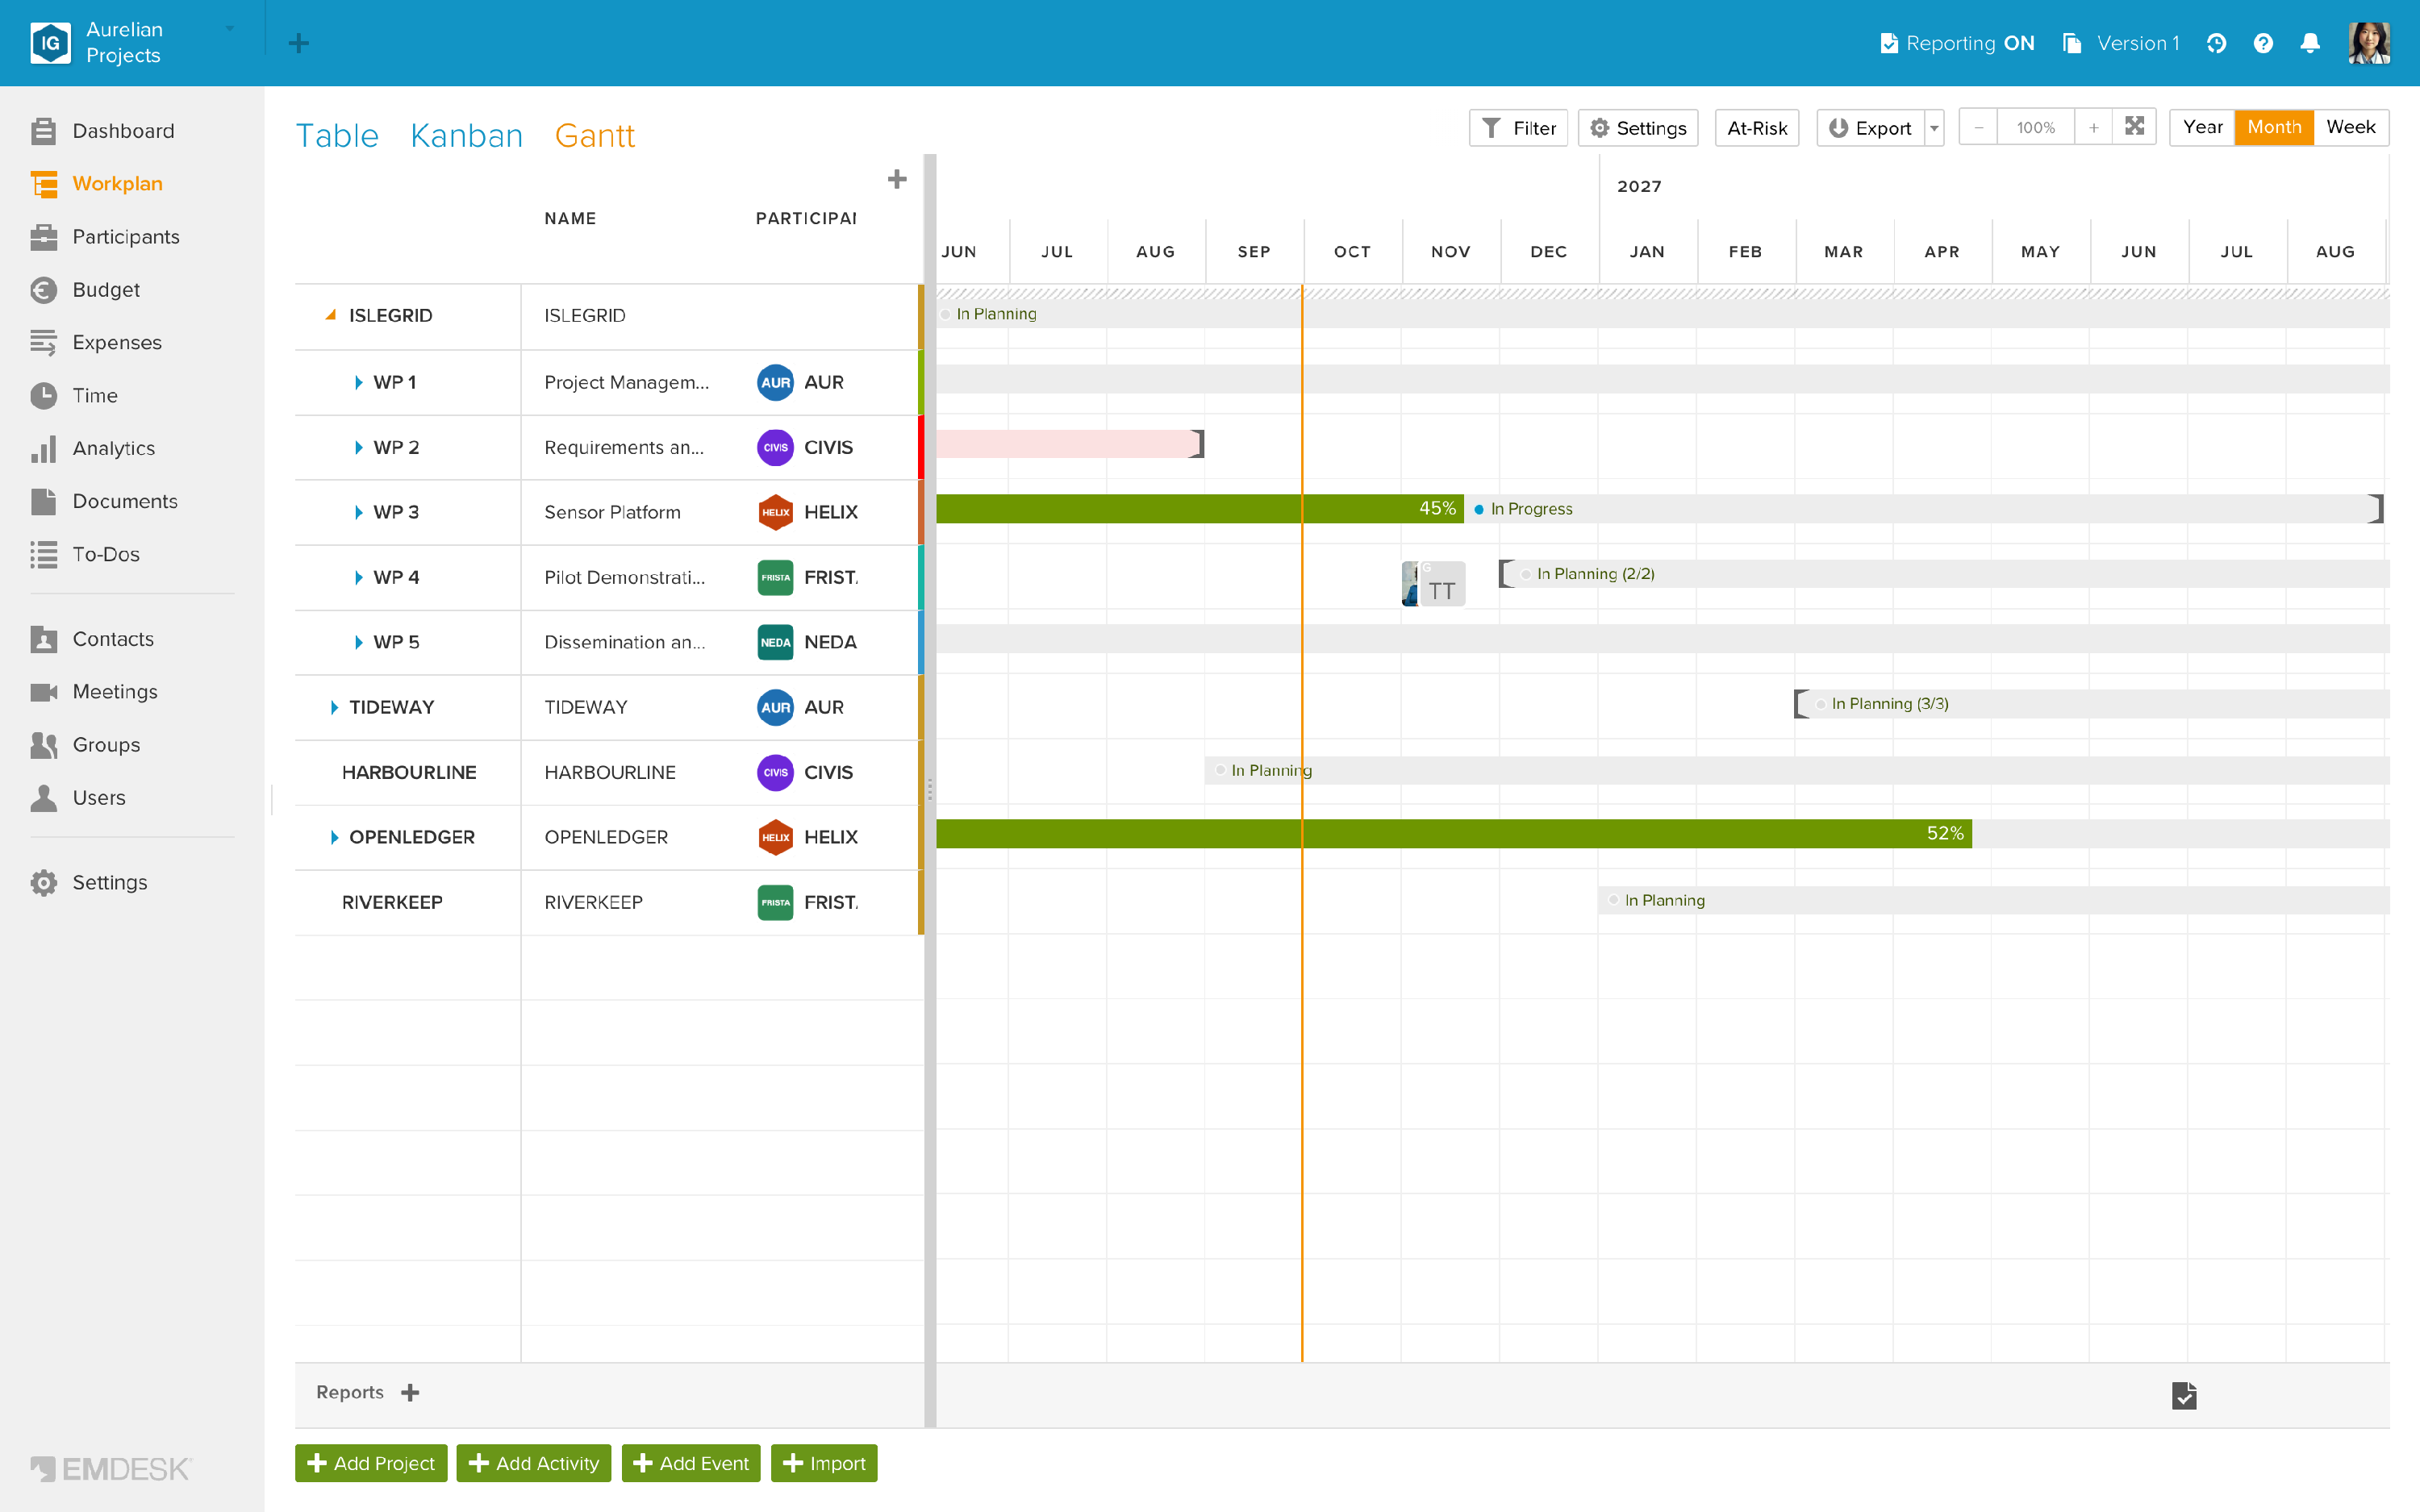Open the Analytics bar chart icon
Image resolution: width=2420 pixels, height=1512 pixels.
[43, 449]
